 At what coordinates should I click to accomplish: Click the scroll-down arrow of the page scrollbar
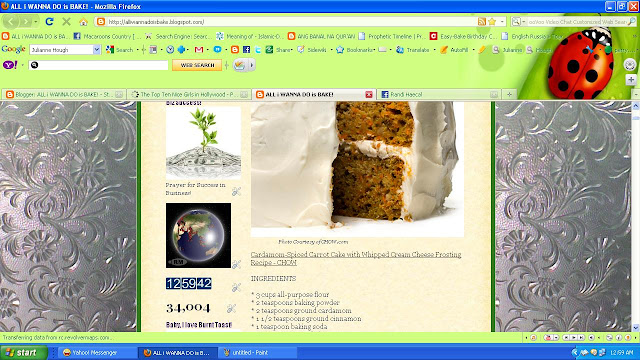pyautogui.click(x=636, y=328)
